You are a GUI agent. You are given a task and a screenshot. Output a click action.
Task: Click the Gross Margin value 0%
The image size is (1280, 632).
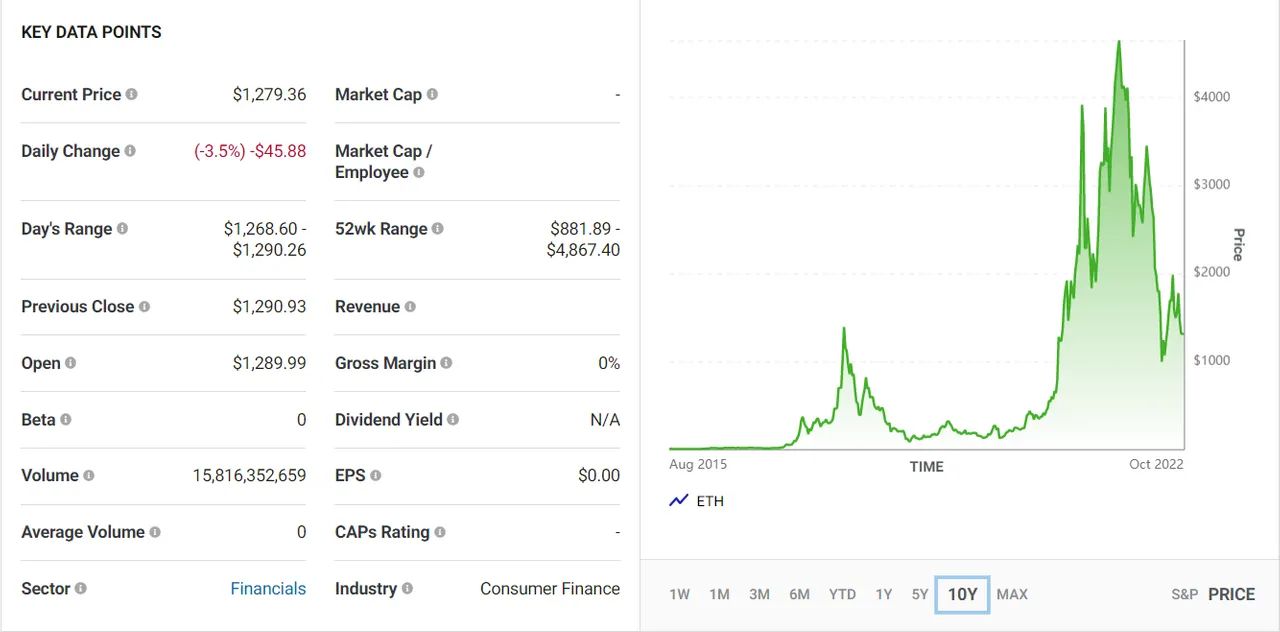point(609,363)
